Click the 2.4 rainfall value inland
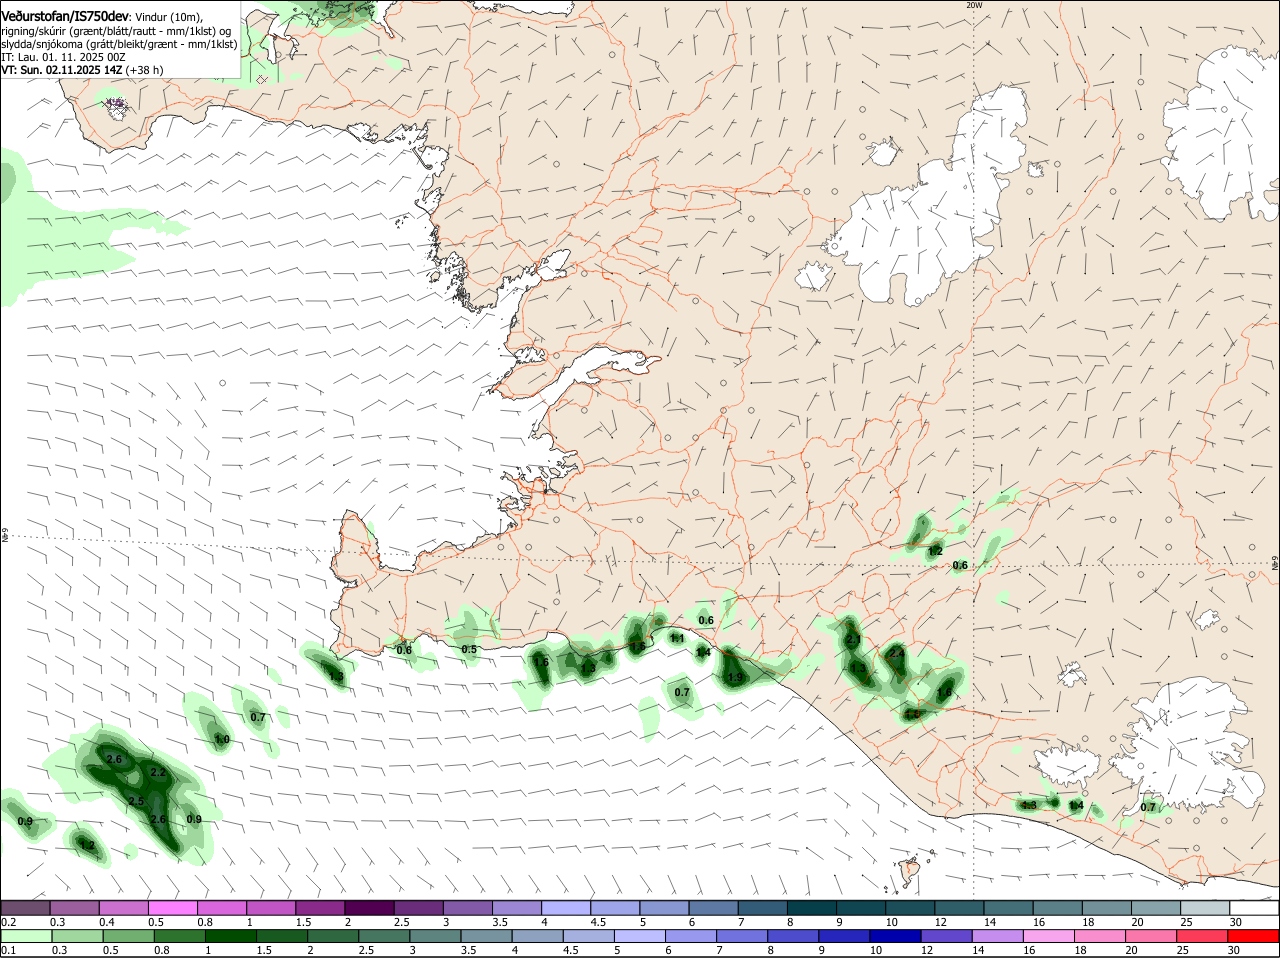This screenshot has width=1280, height=958. 897,653
